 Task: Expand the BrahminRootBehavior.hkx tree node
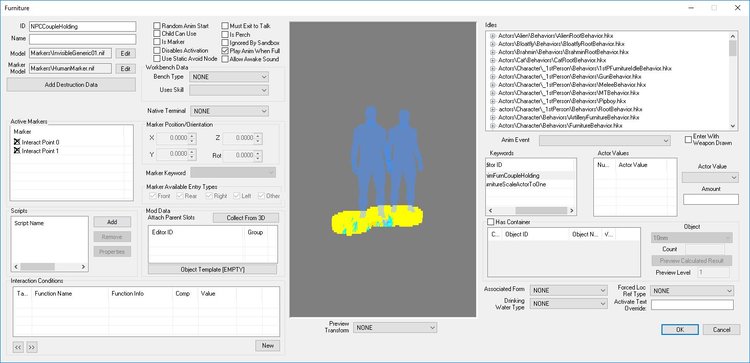tap(492, 52)
